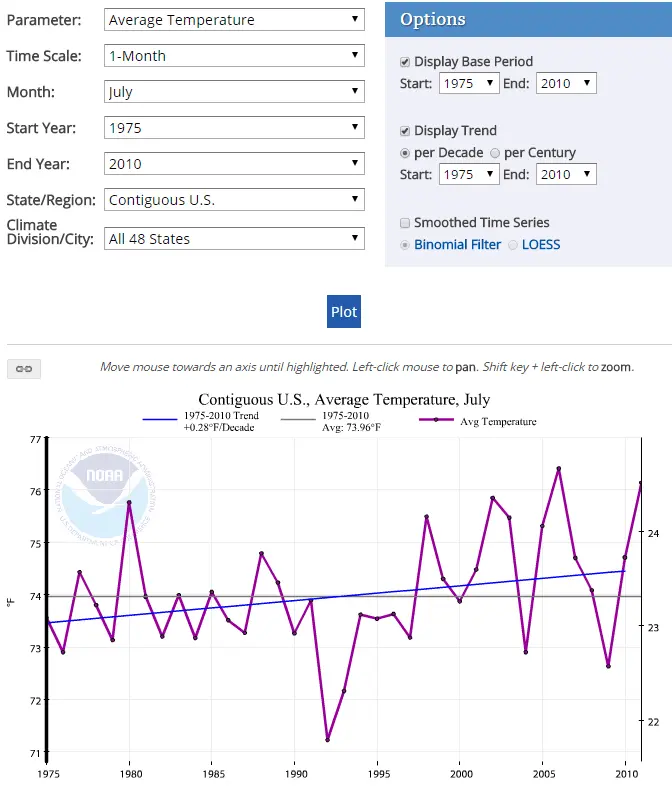Select the per Century radio button

495,153
